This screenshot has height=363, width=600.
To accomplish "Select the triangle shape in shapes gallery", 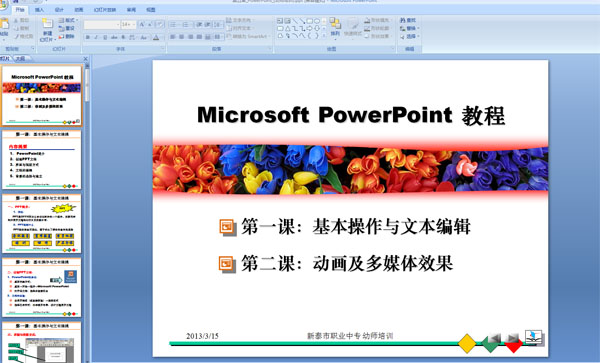I will [x=287, y=28].
